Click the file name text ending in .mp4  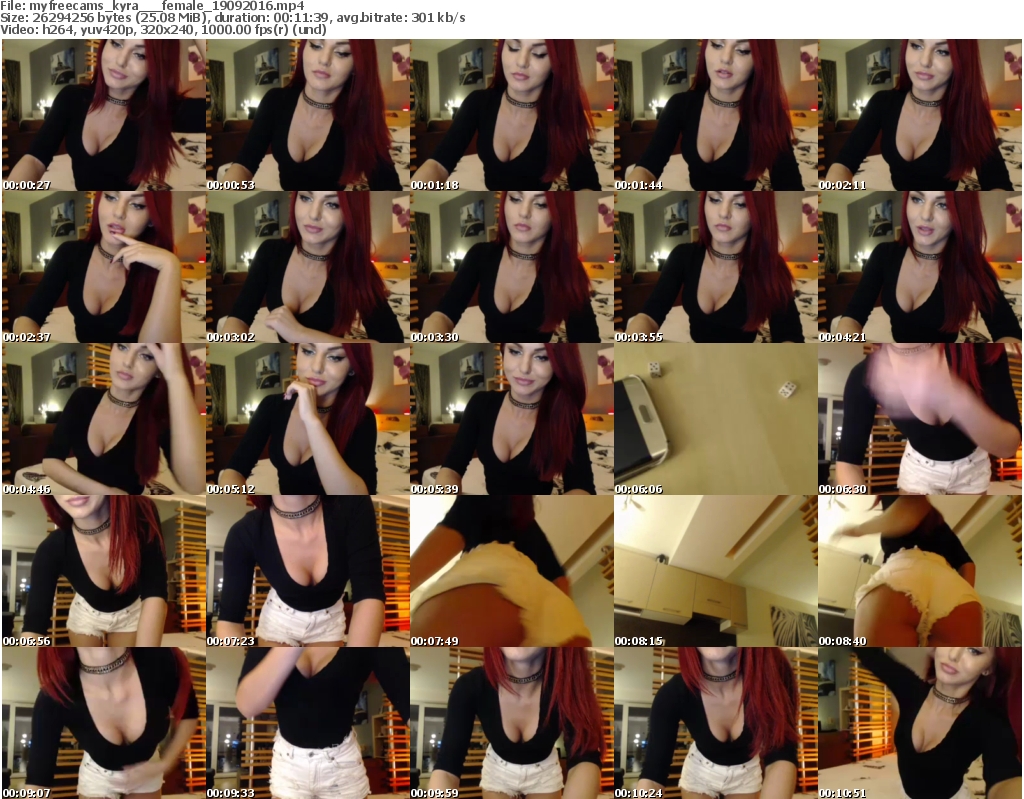[167, 6]
